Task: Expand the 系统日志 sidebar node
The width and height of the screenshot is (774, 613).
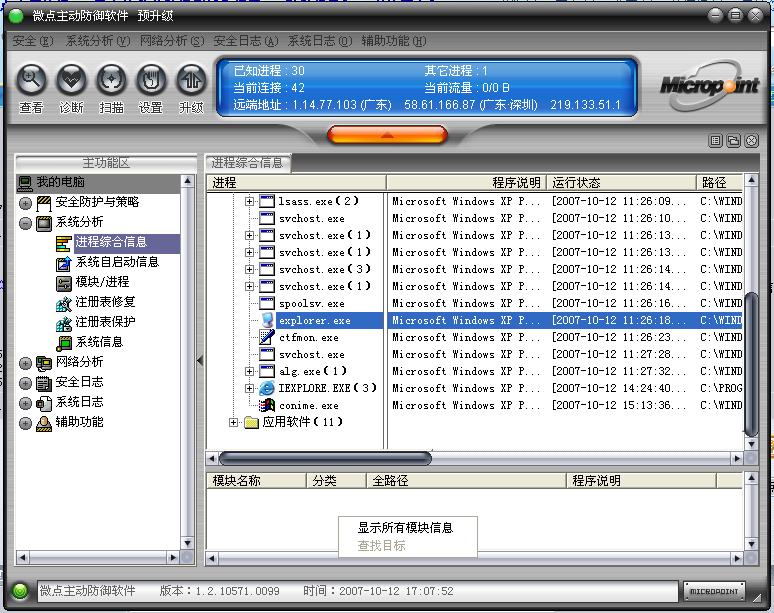Action: pos(25,403)
